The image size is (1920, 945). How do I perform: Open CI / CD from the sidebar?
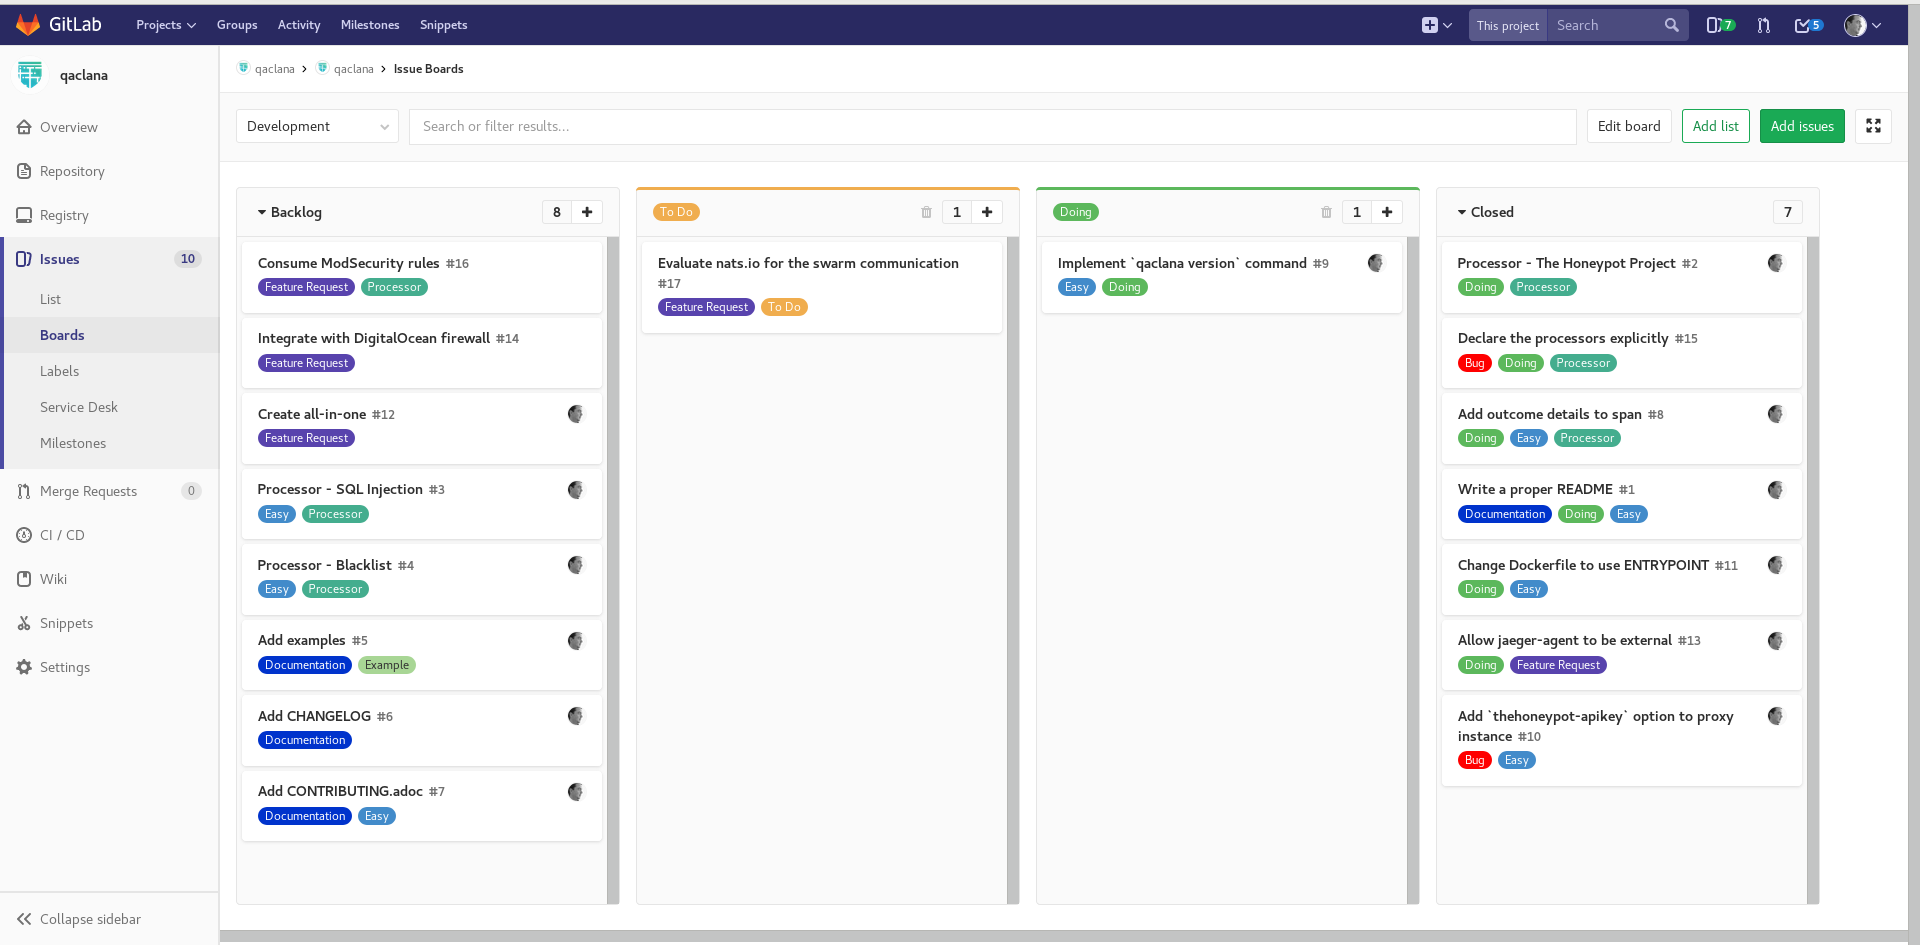[x=62, y=535]
